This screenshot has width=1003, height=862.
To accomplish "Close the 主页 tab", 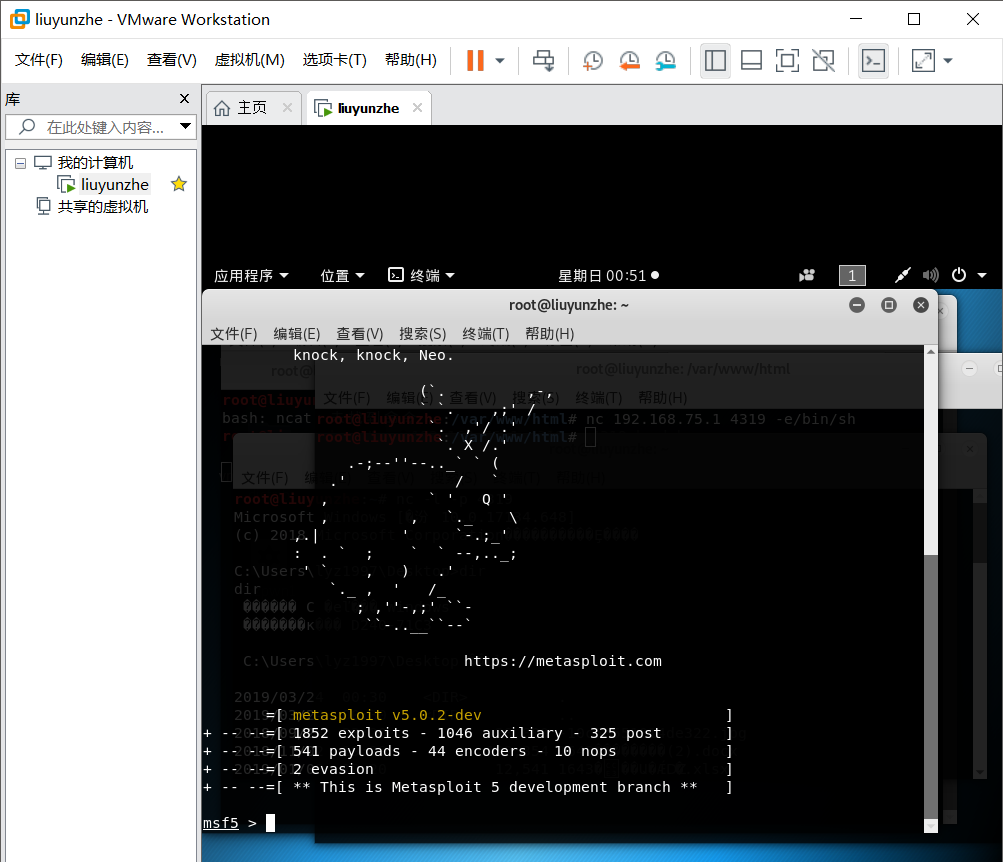I will [x=288, y=107].
